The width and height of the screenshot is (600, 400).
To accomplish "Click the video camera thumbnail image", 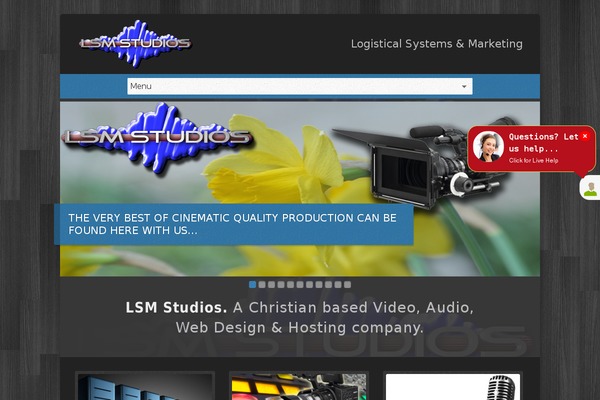I will pos(299,387).
